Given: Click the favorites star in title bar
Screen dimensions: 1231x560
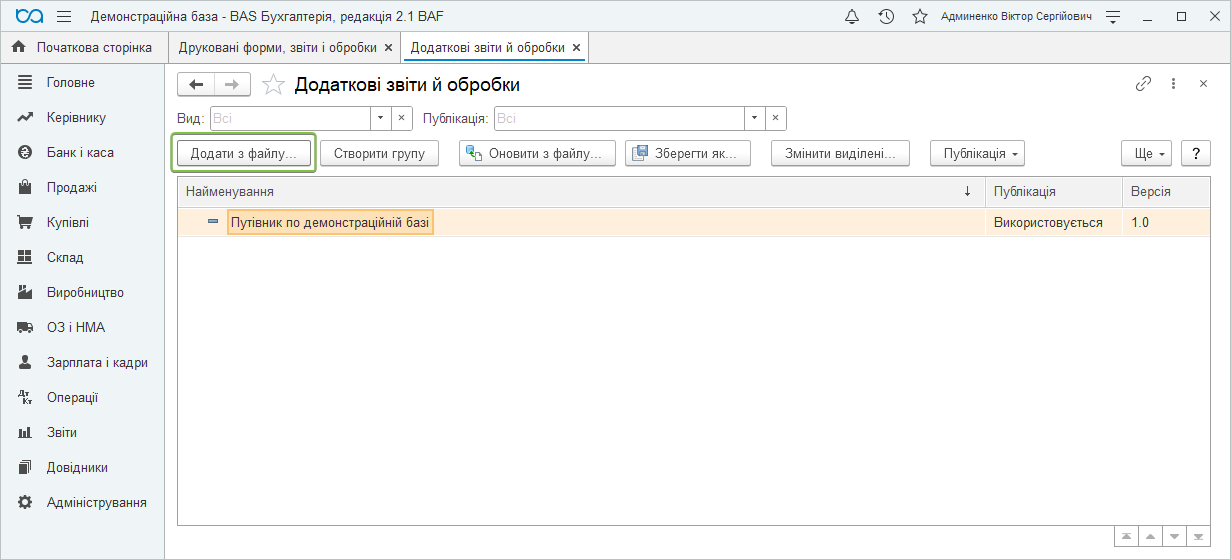Looking at the screenshot, I should (x=919, y=17).
